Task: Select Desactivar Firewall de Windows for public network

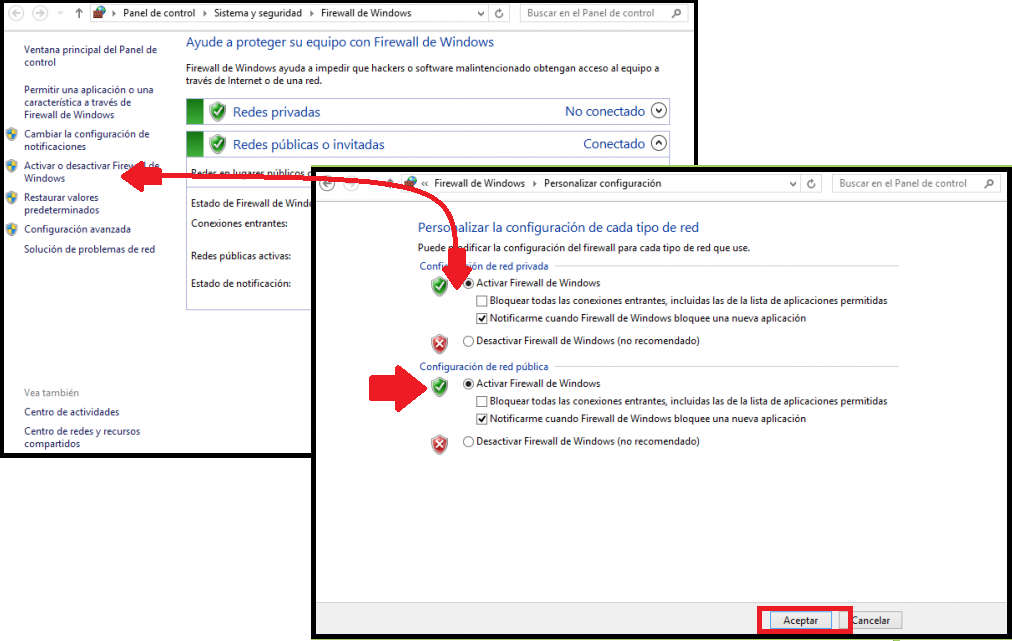Action: point(469,442)
